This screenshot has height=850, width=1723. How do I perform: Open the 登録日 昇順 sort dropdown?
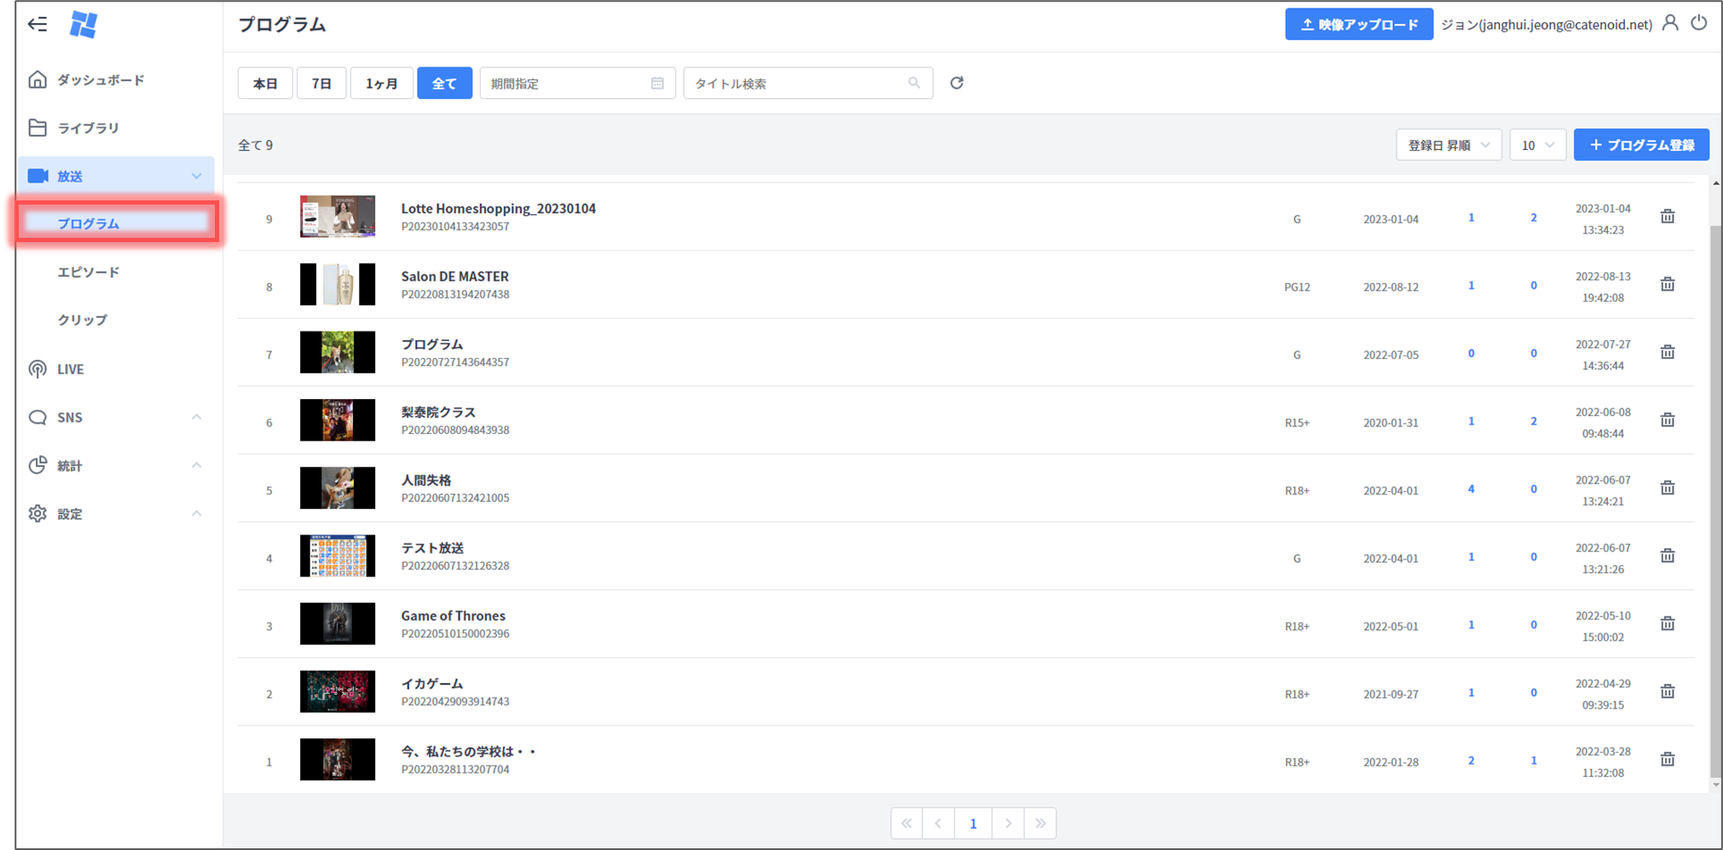coord(1448,145)
